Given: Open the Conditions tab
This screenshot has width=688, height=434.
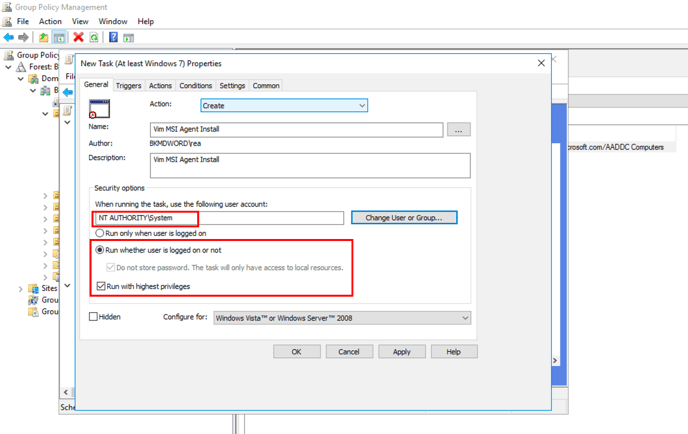Looking at the screenshot, I should 195,86.
